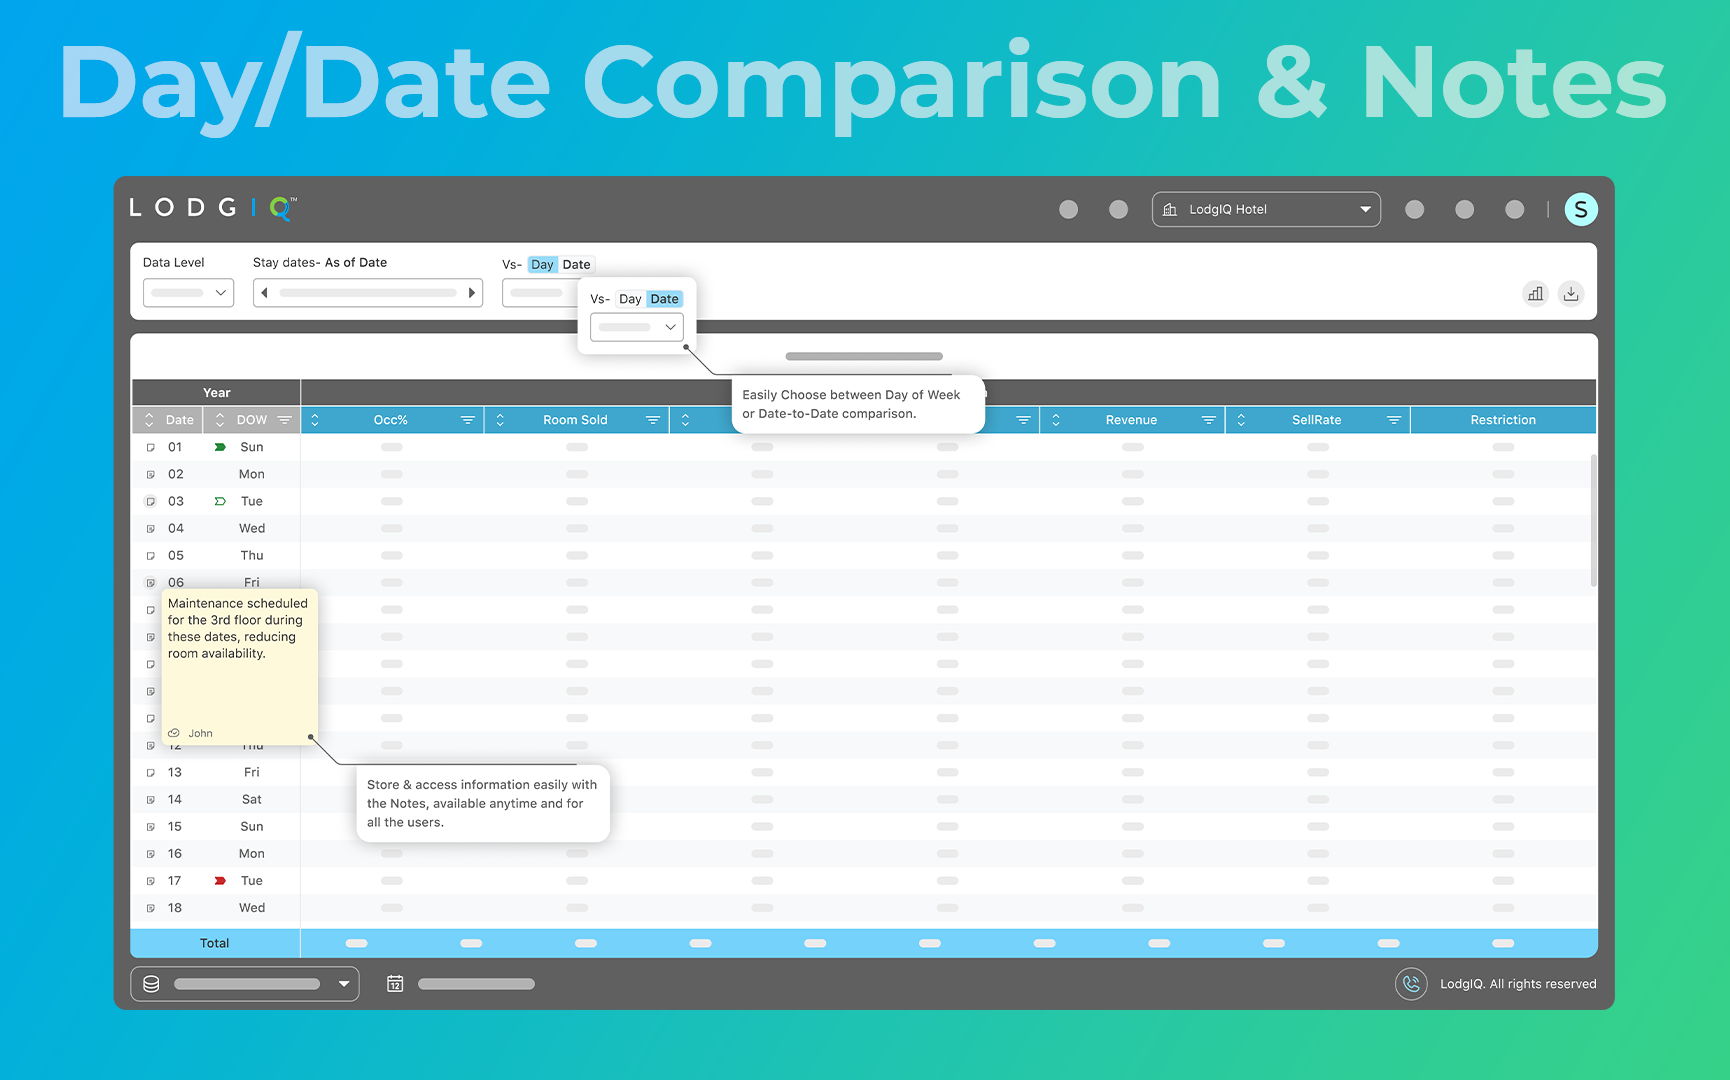Image resolution: width=1730 pixels, height=1080 pixels.
Task: Open the note icon for date 13
Action: click(x=151, y=772)
